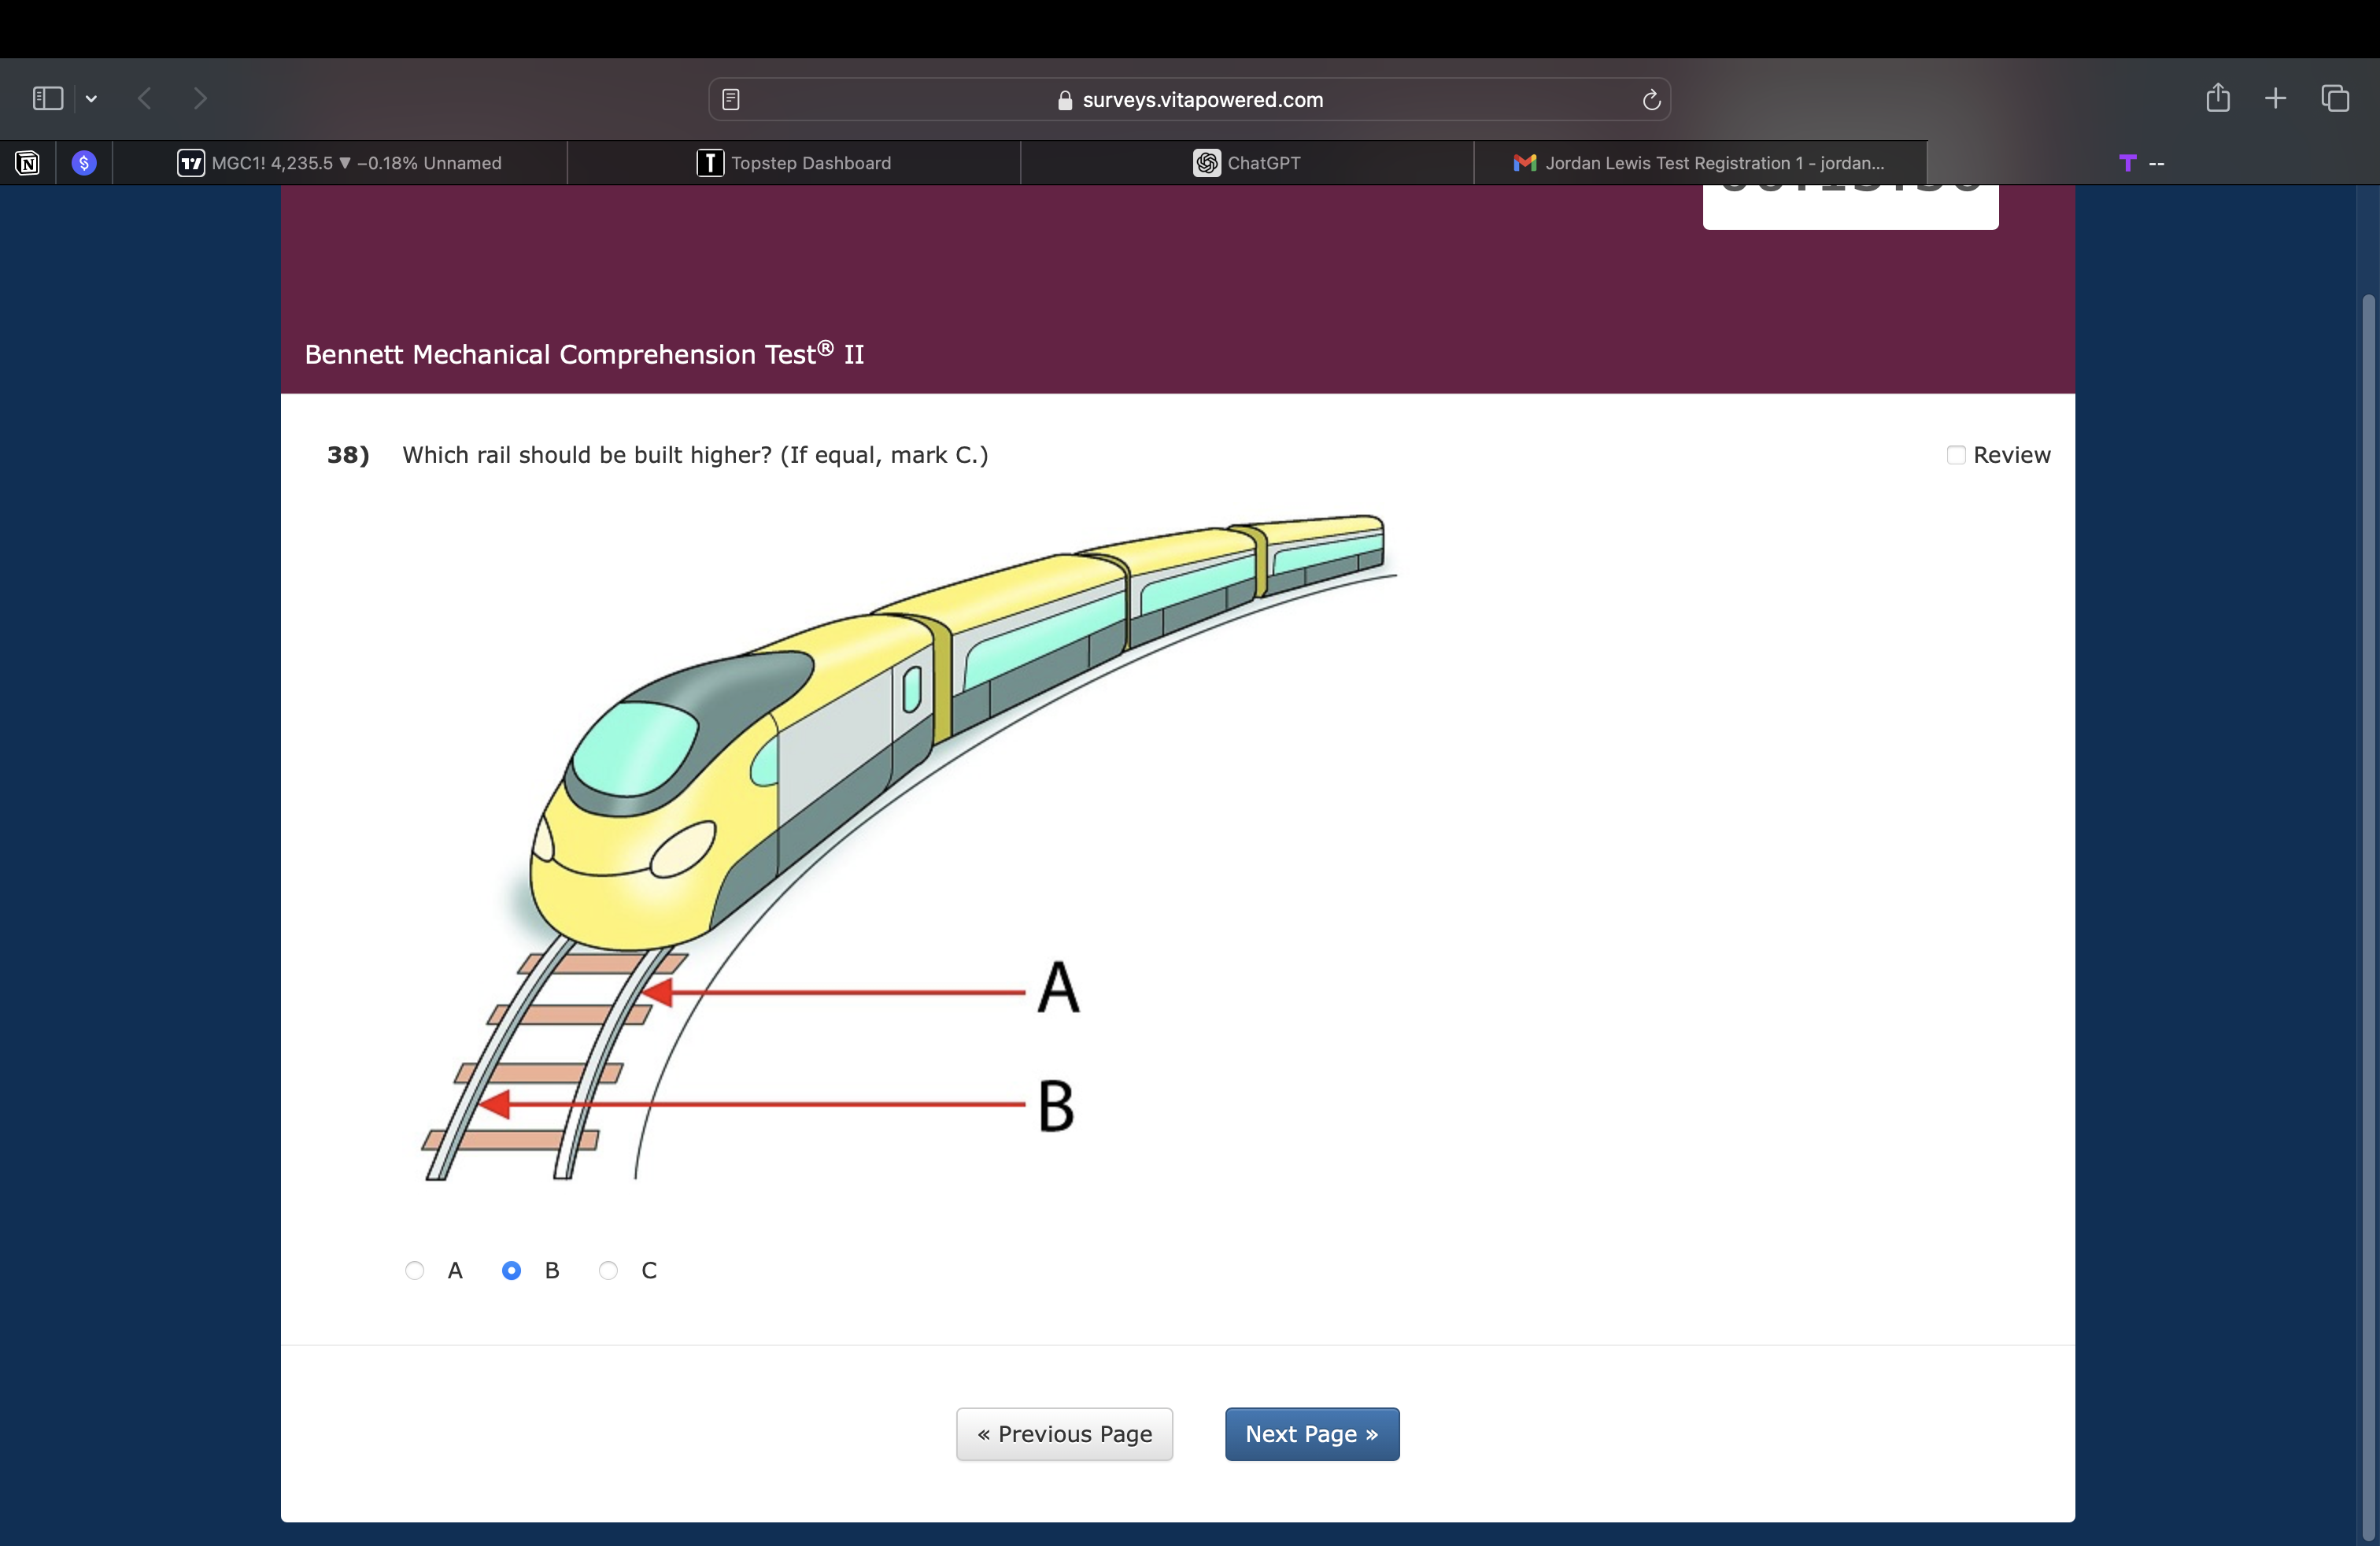Open a new tab with plus
Viewport: 2380px width, 1546px height.
tap(2275, 98)
